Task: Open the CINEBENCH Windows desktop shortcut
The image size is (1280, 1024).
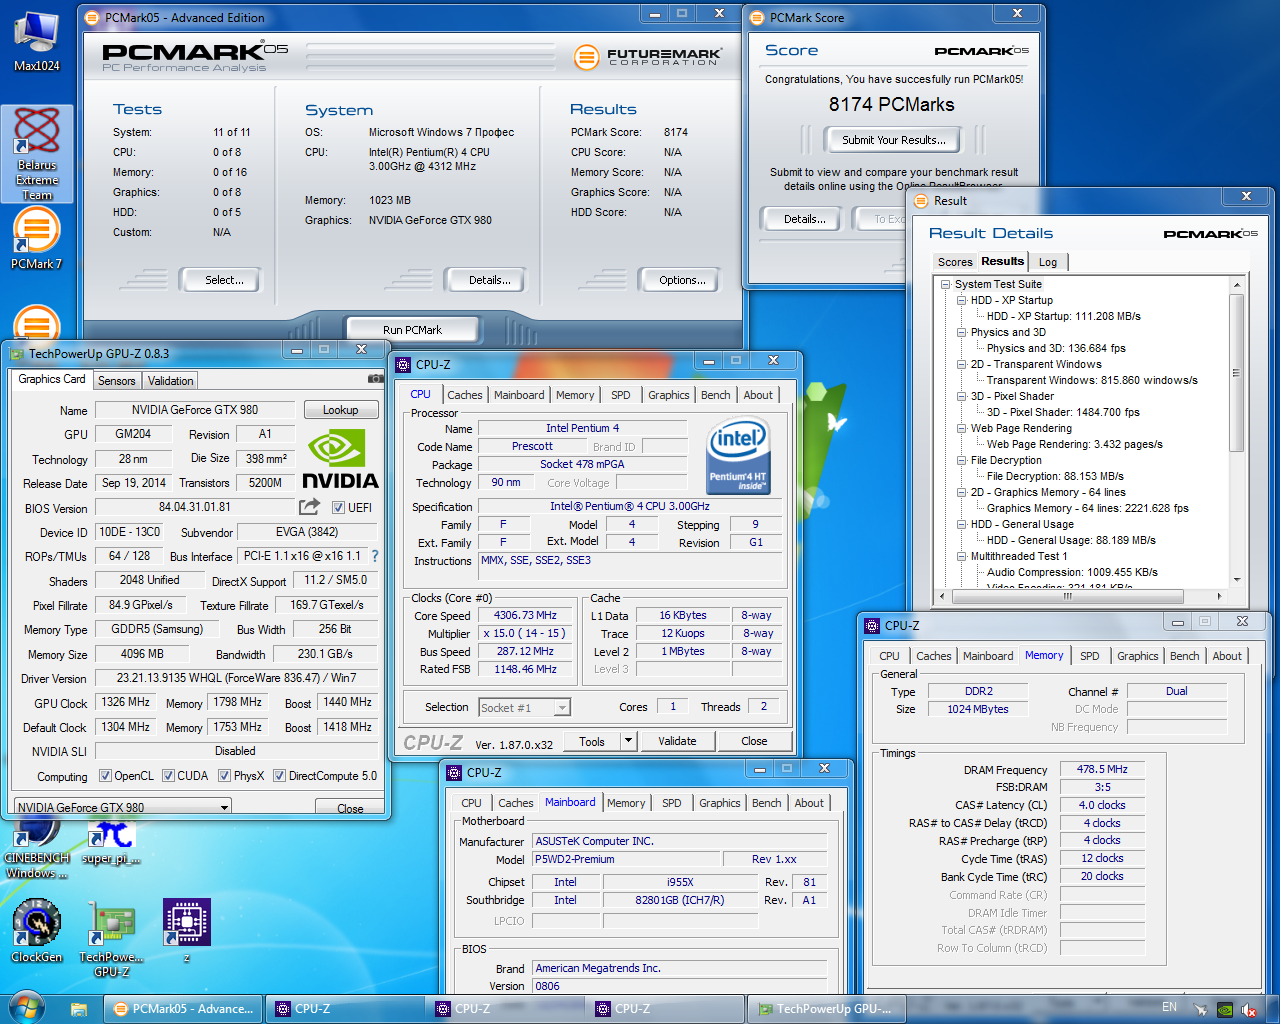Action: pos(36,848)
